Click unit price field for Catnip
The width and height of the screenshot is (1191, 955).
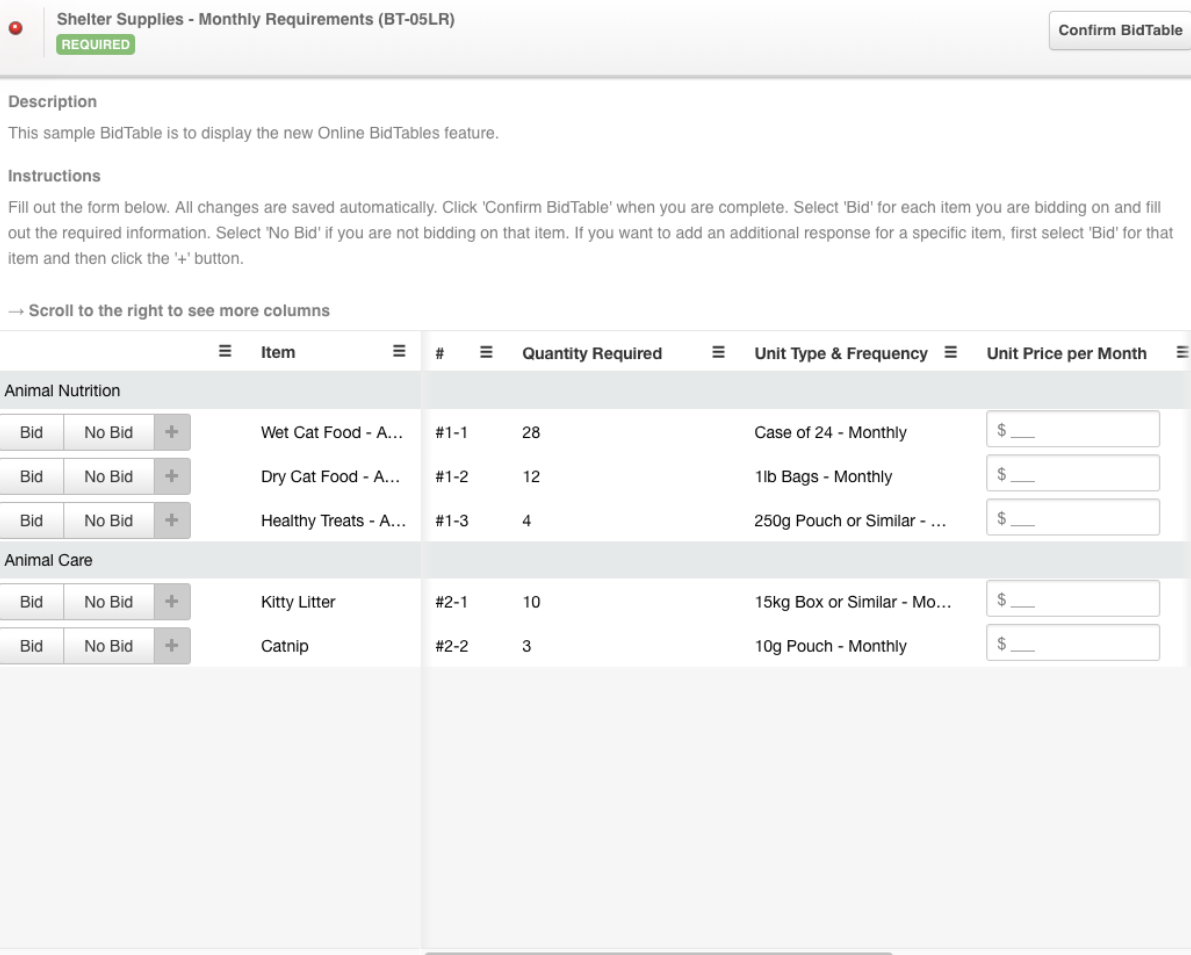(1073, 643)
